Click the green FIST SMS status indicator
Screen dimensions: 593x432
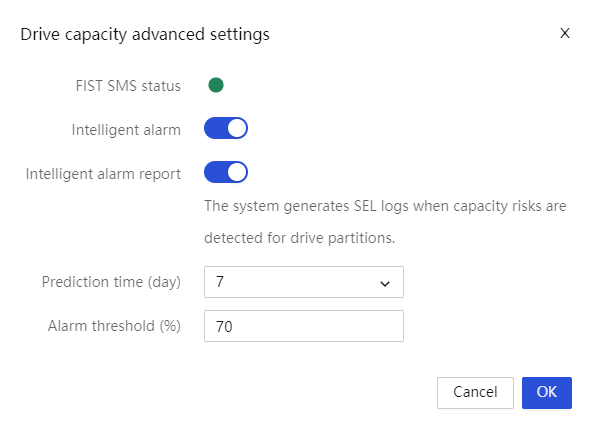pyautogui.click(x=216, y=85)
